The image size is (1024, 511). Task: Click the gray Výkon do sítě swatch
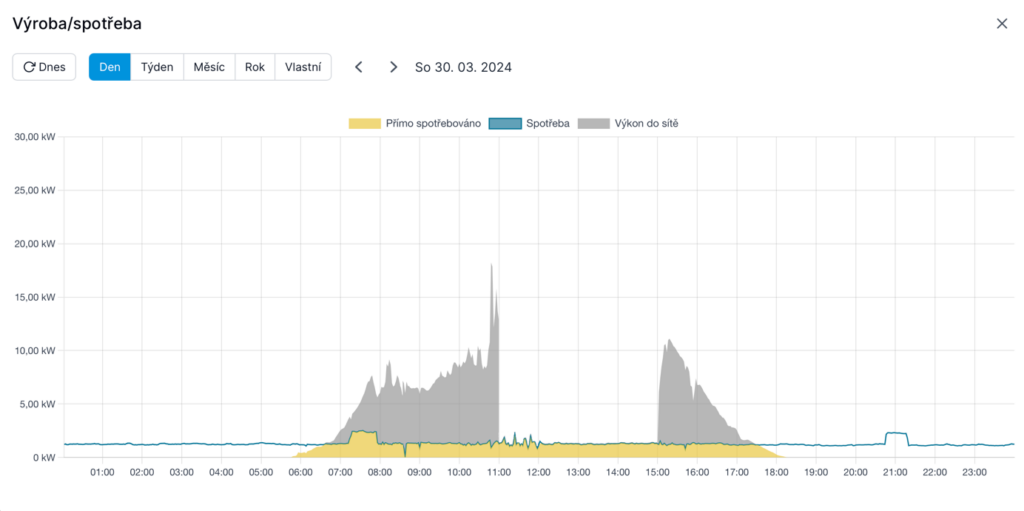(x=593, y=123)
